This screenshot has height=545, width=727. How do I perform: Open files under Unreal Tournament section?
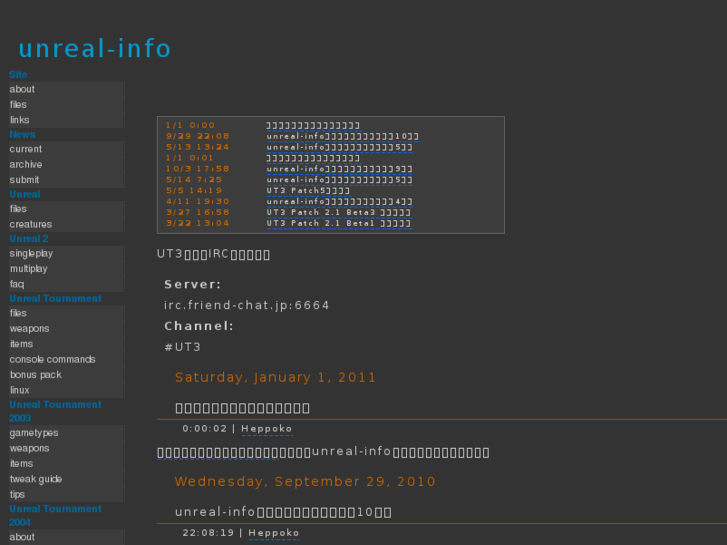(66, 313)
